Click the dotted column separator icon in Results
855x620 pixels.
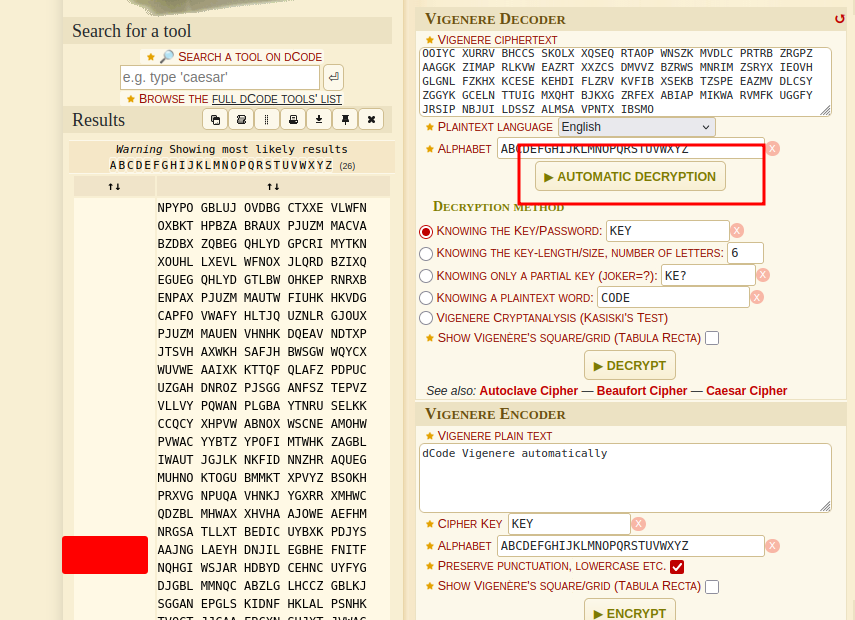point(267,119)
